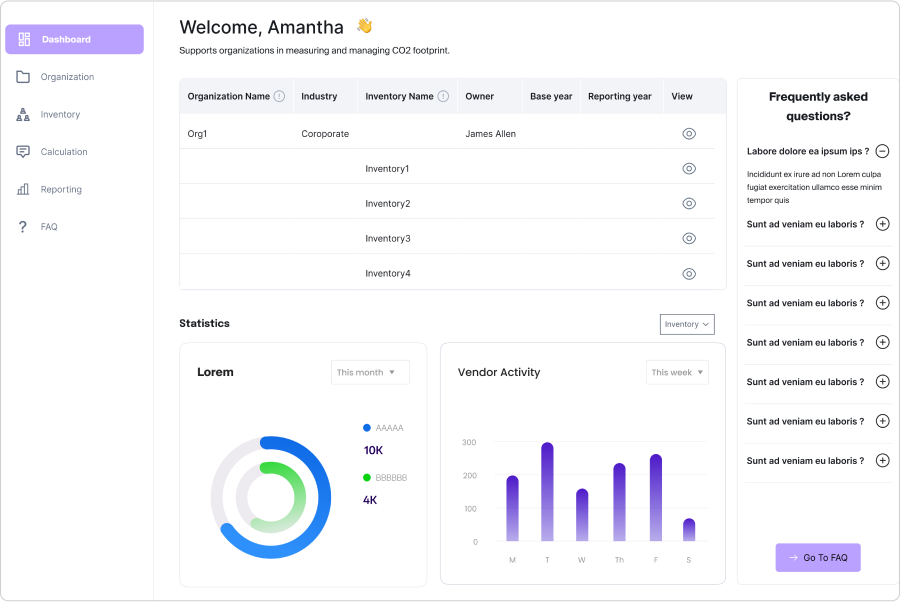The width and height of the screenshot is (900, 602).
Task: Go to the Calculation section
Action: [x=63, y=152]
